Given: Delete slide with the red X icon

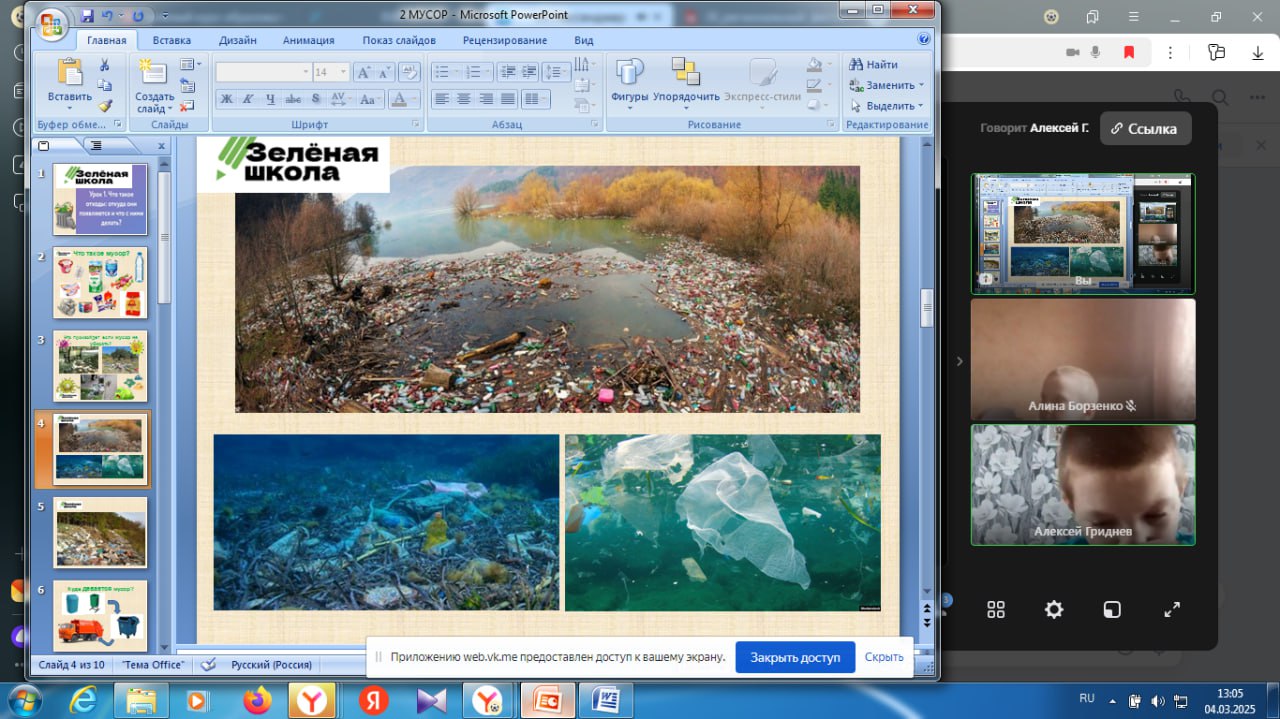Looking at the screenshot, I should point(187,105).
